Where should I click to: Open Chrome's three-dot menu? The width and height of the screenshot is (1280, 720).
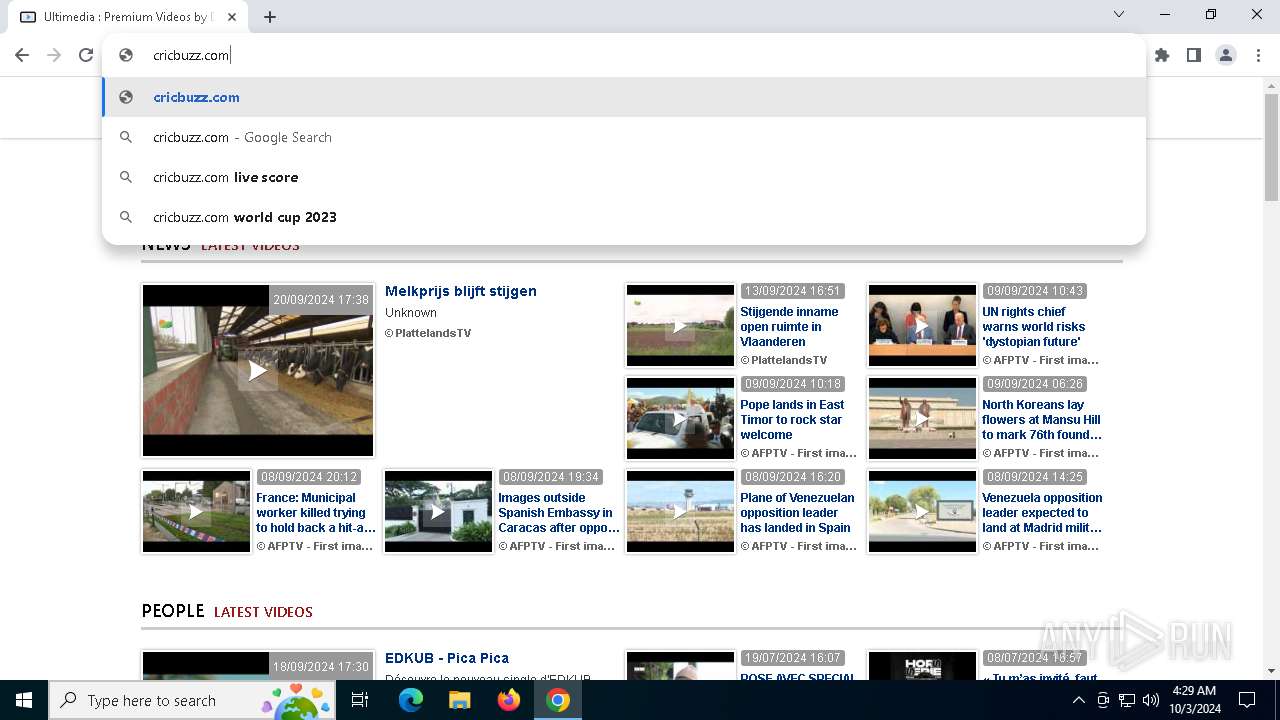1258,55
